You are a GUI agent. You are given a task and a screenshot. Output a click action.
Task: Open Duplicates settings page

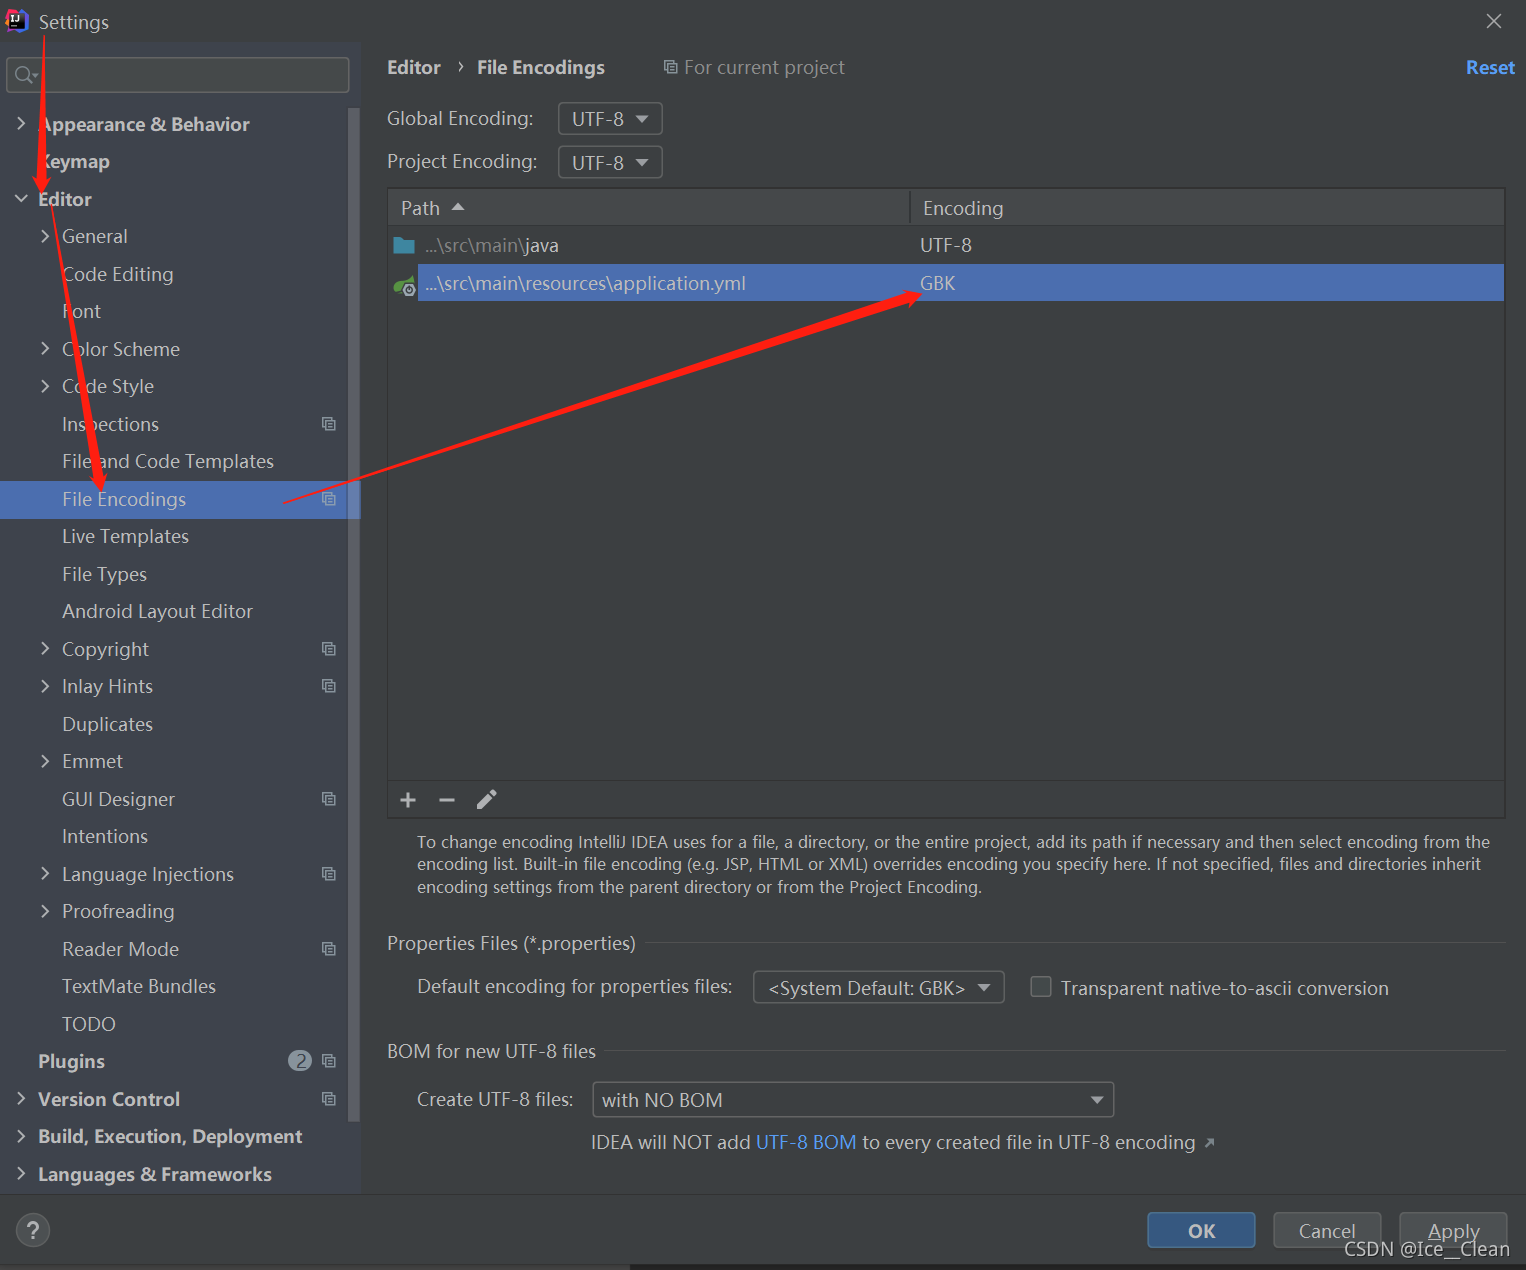107,724
